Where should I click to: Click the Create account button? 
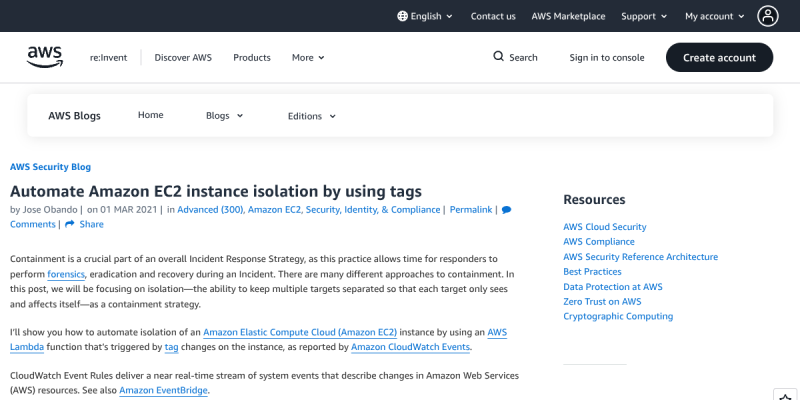pos(719,57)
